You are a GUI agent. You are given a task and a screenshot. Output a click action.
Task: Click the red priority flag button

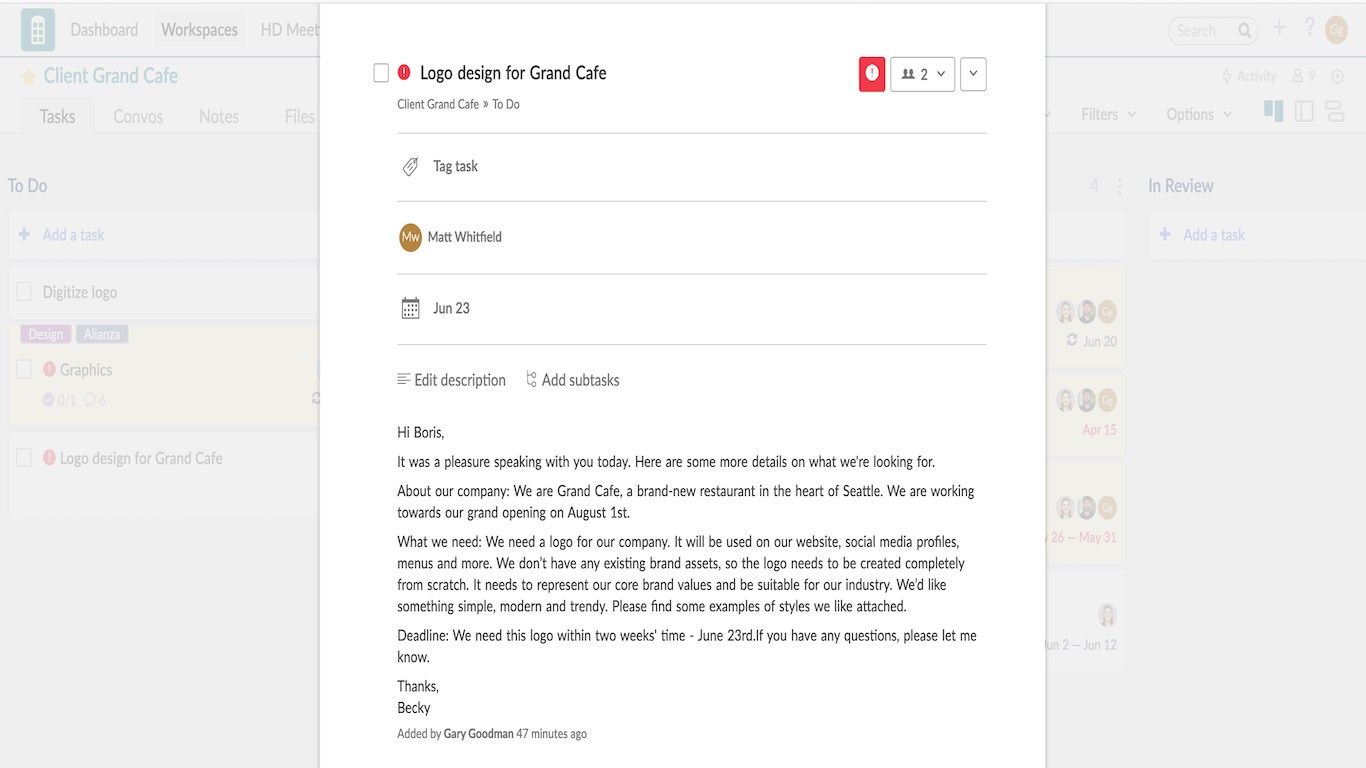click(x=872, y=74)
